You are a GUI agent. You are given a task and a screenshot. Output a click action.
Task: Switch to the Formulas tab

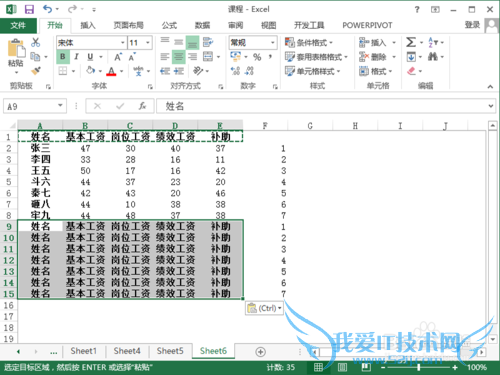coord(169,25)
